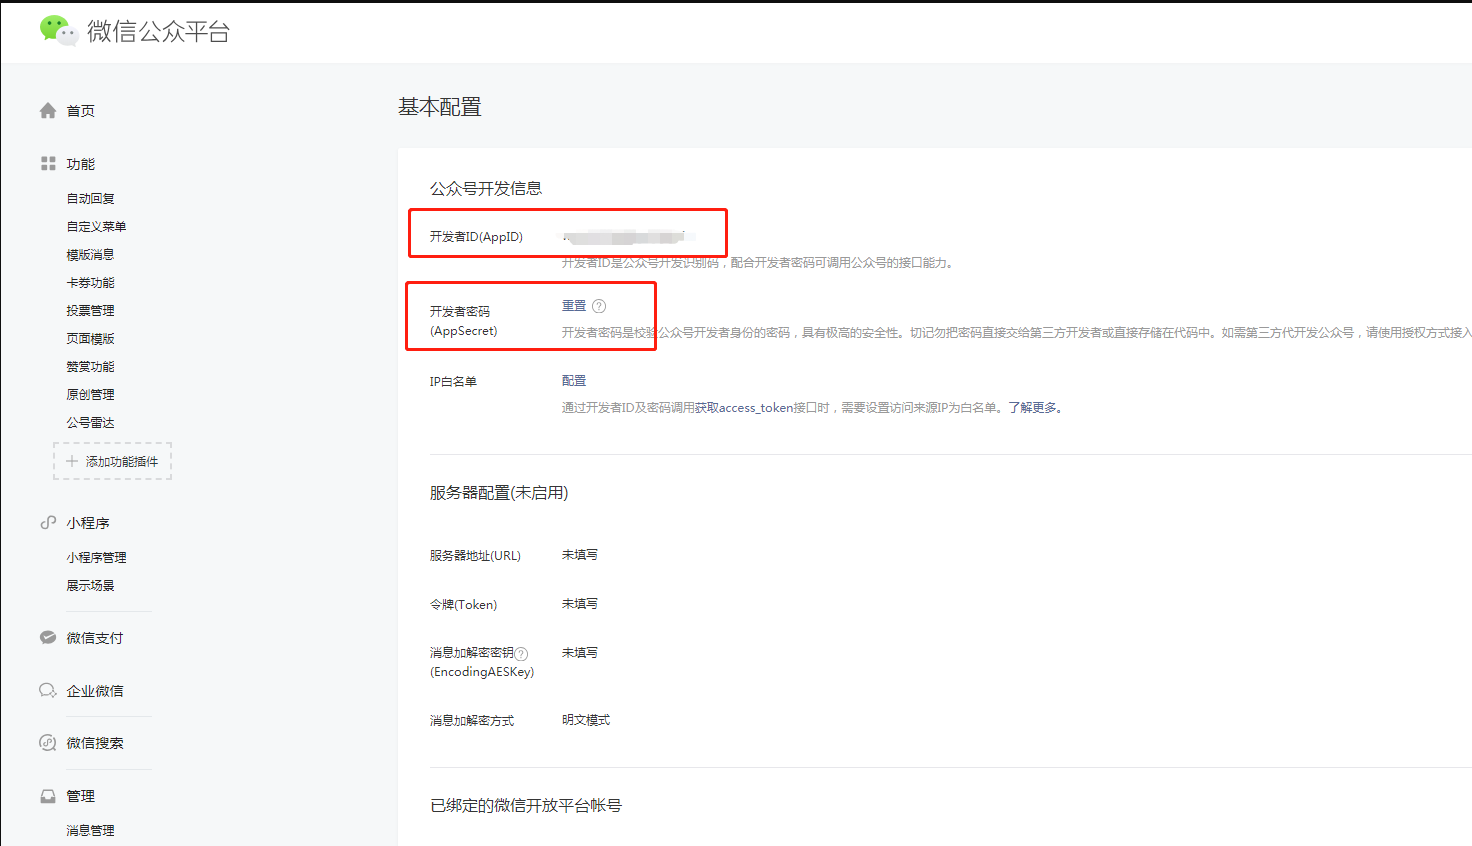Open 公号雷达 page
Viewport: 1472px width, 846px height.
[91, 423]
